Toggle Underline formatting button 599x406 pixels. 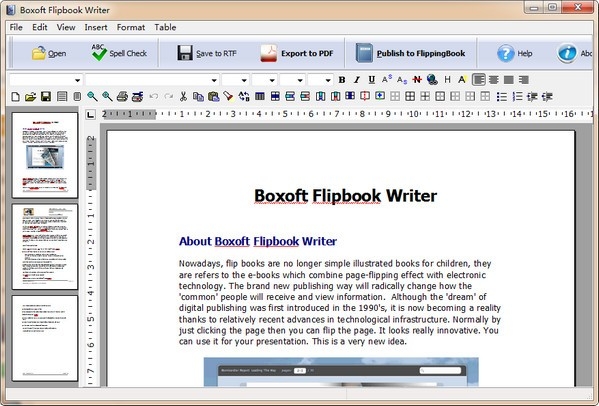coord(371,80)
